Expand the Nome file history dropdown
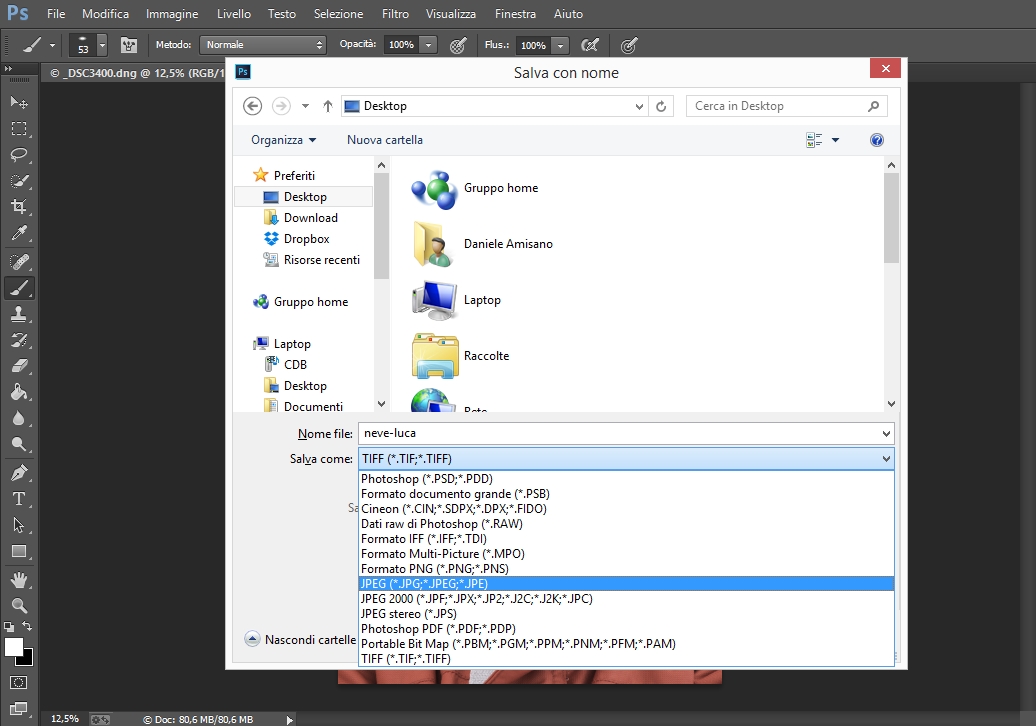Image resolution: width=1036 pixels, height=726 pixels. (886, 434)
